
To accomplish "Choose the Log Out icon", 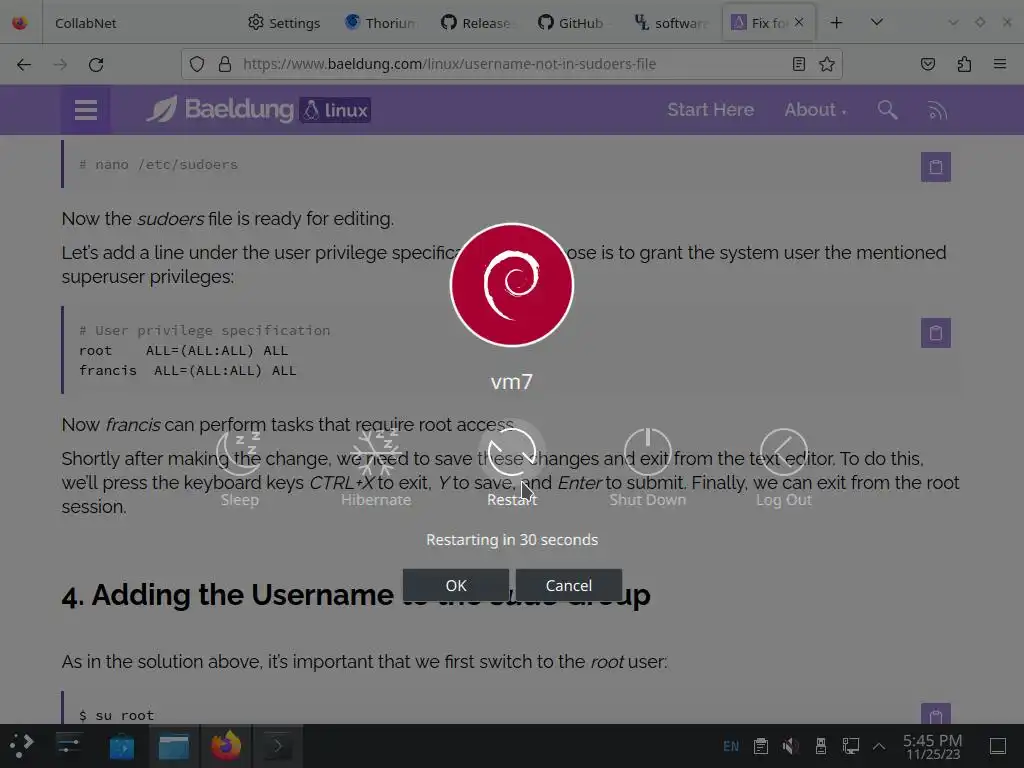I will click(784, 452).
